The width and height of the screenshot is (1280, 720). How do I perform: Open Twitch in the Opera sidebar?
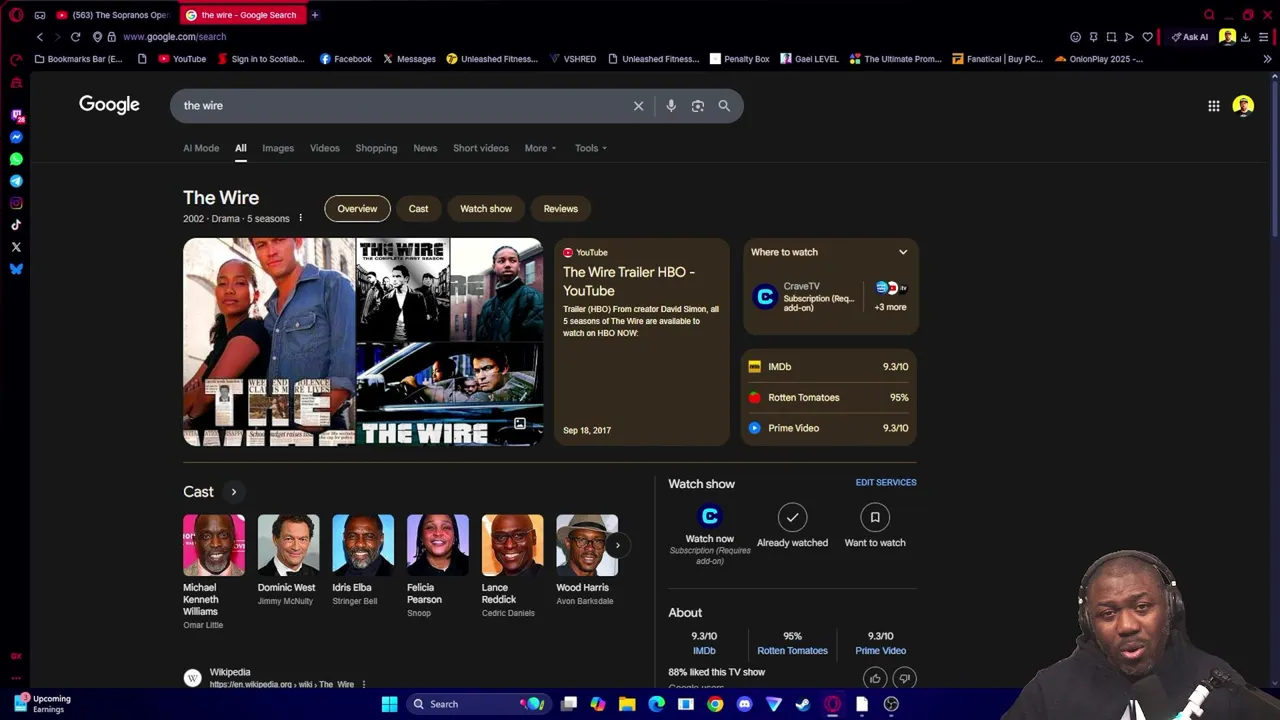pyautogui.click(x=16, y=116)
